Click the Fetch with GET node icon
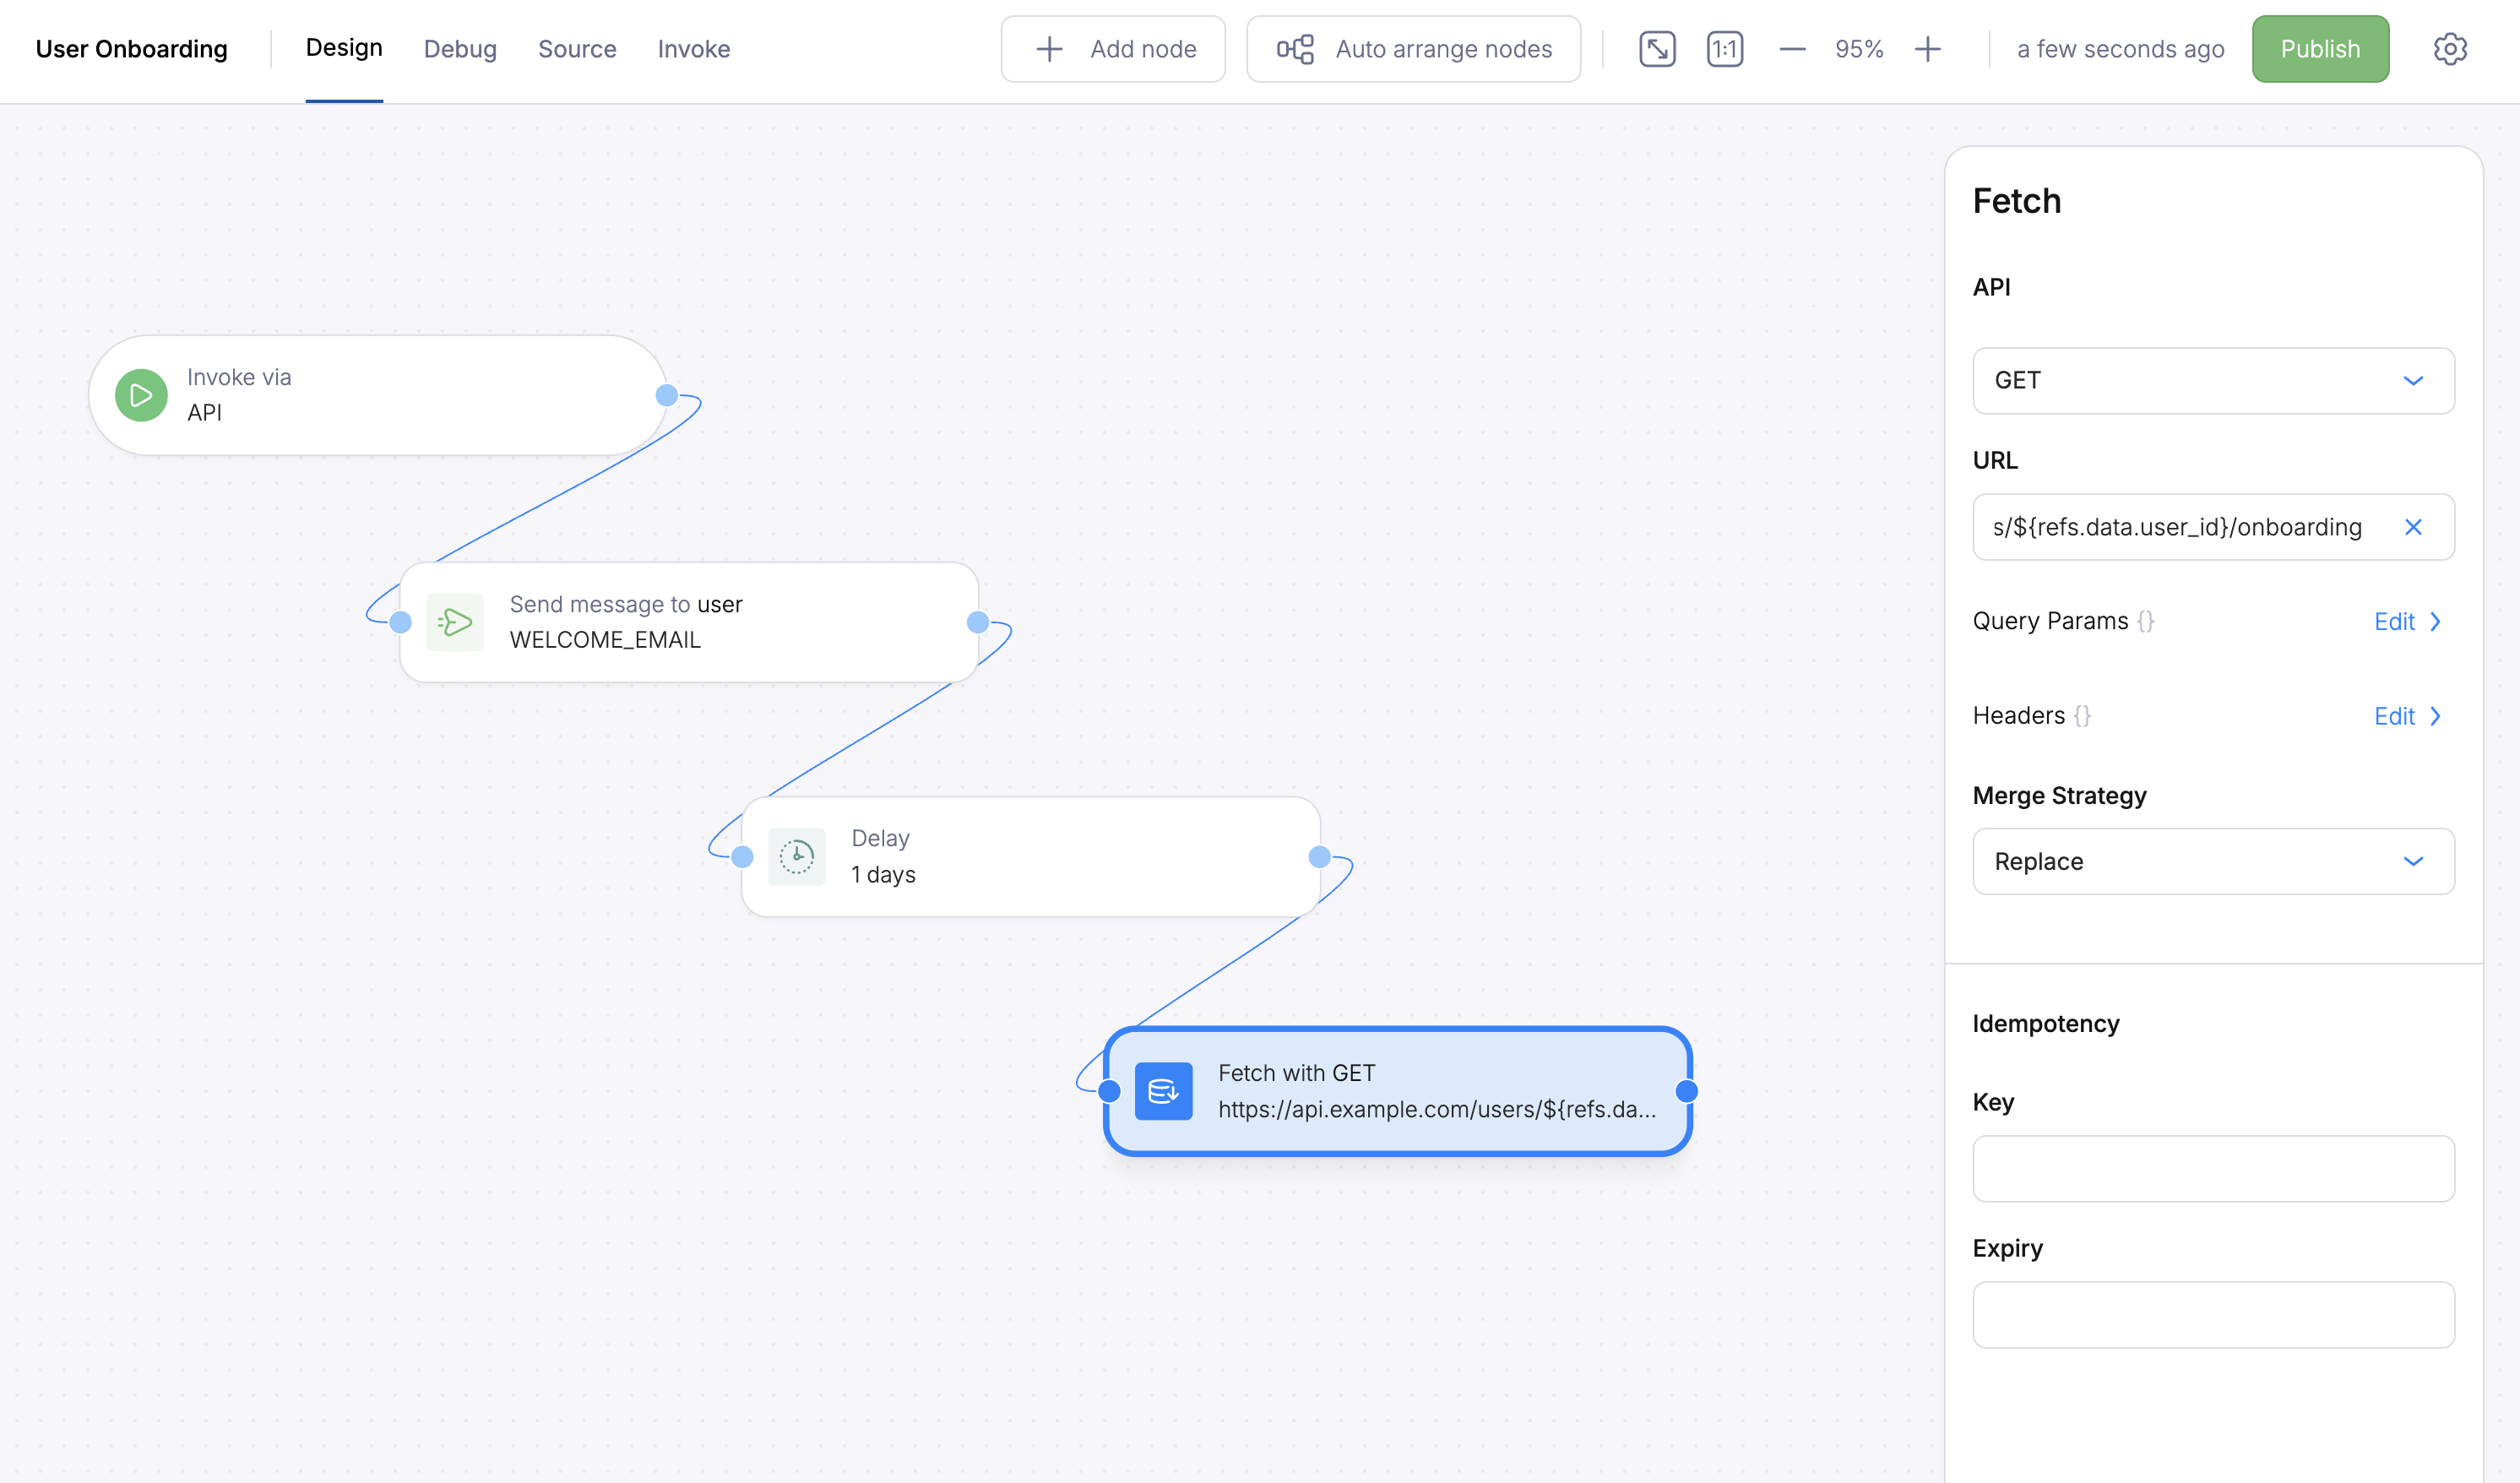This screenshot has height=1483, width=2520. point(1163,1091)
